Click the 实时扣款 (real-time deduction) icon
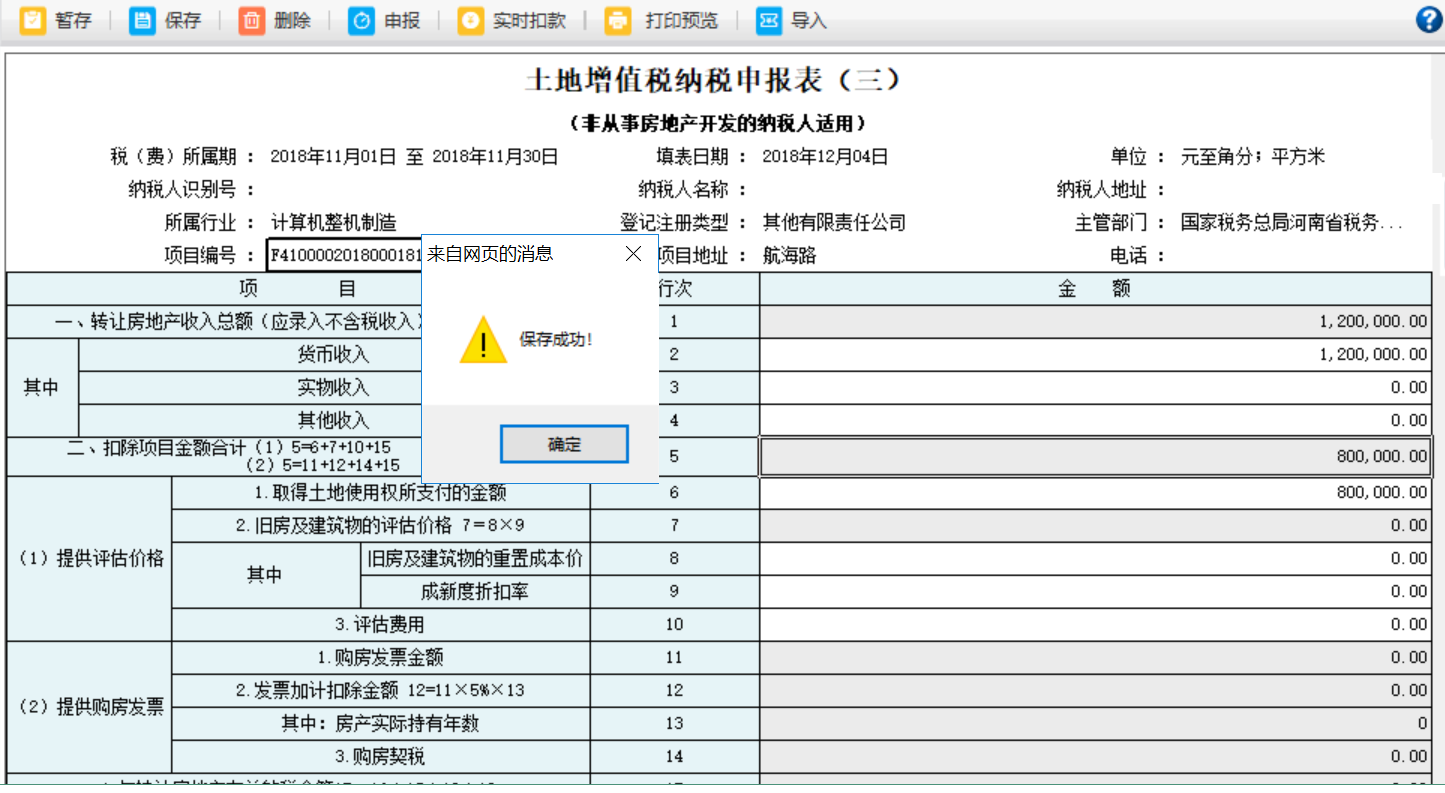Image resolution: width=1445 pixels, height=793 pixels. pyautogui.click(x=470, y=18)
